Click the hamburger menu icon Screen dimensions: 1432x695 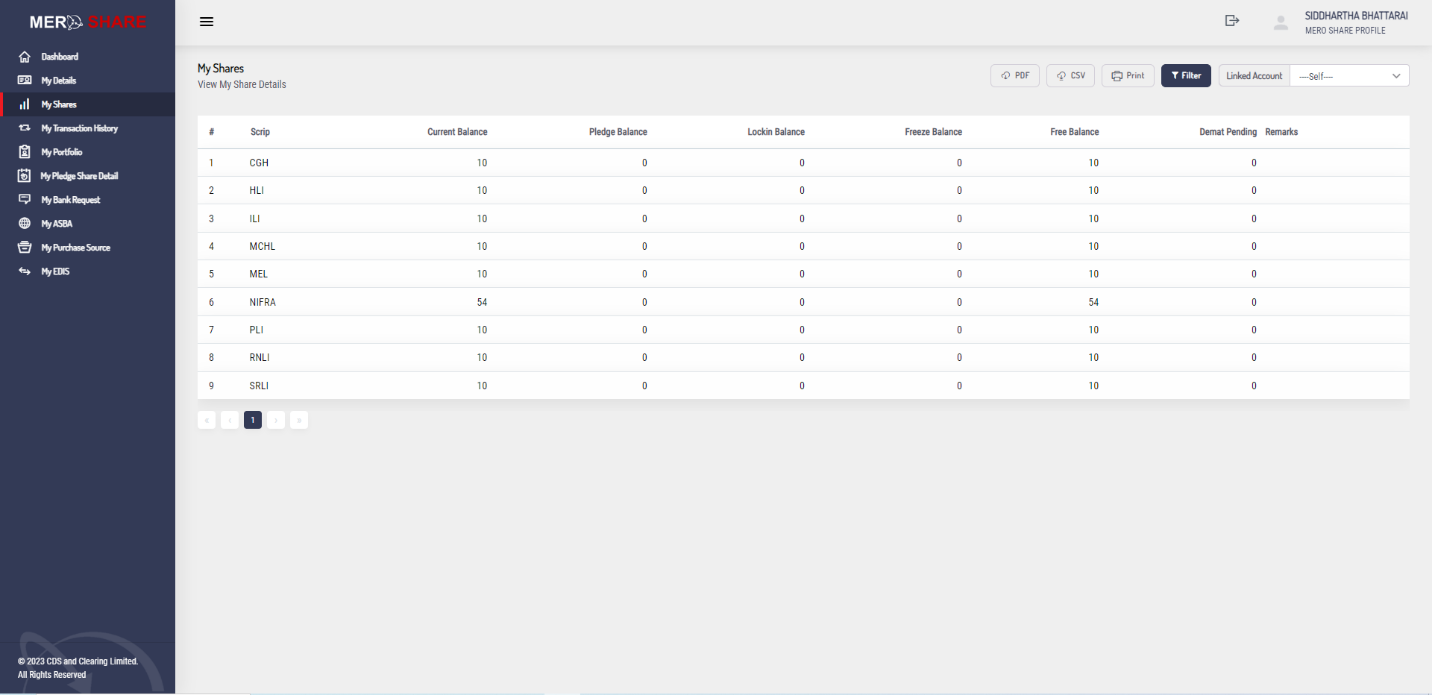point(207,22)
